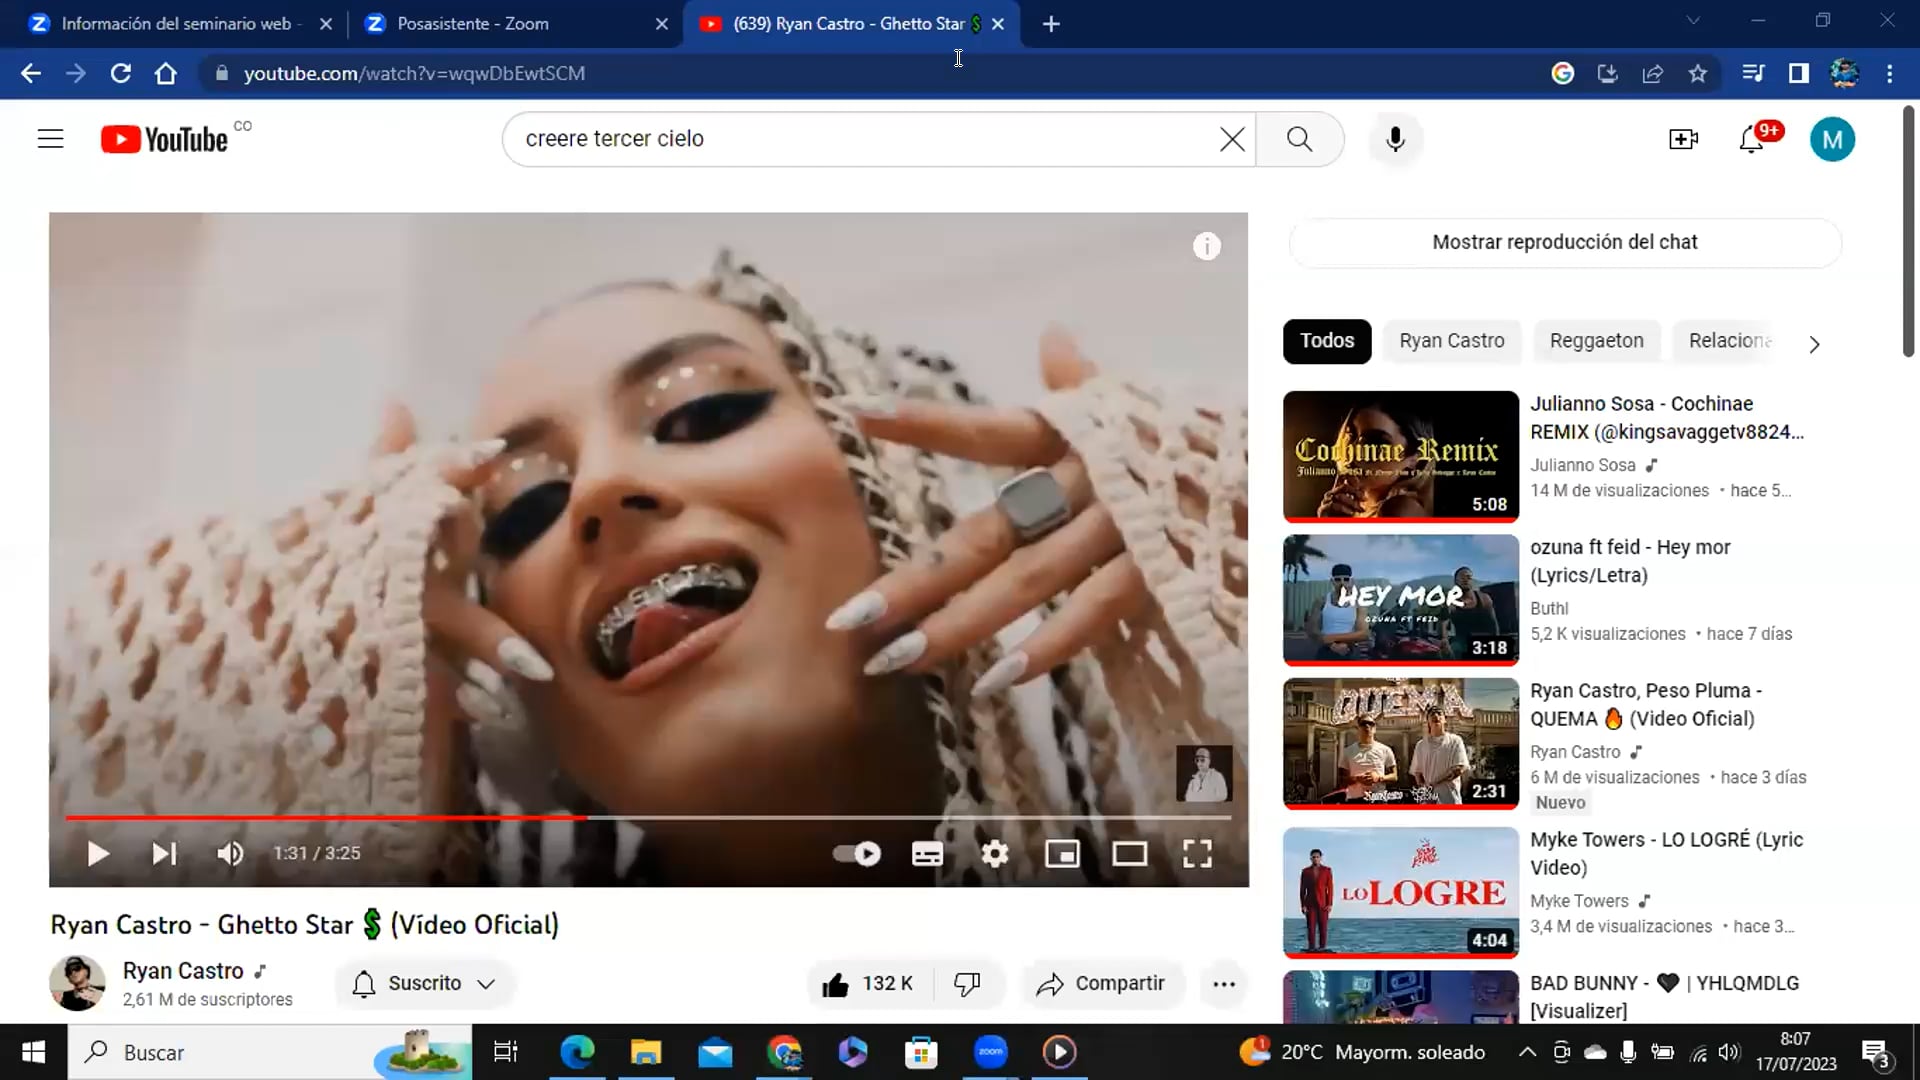Click the Compartir share button

coord(1101,984)
